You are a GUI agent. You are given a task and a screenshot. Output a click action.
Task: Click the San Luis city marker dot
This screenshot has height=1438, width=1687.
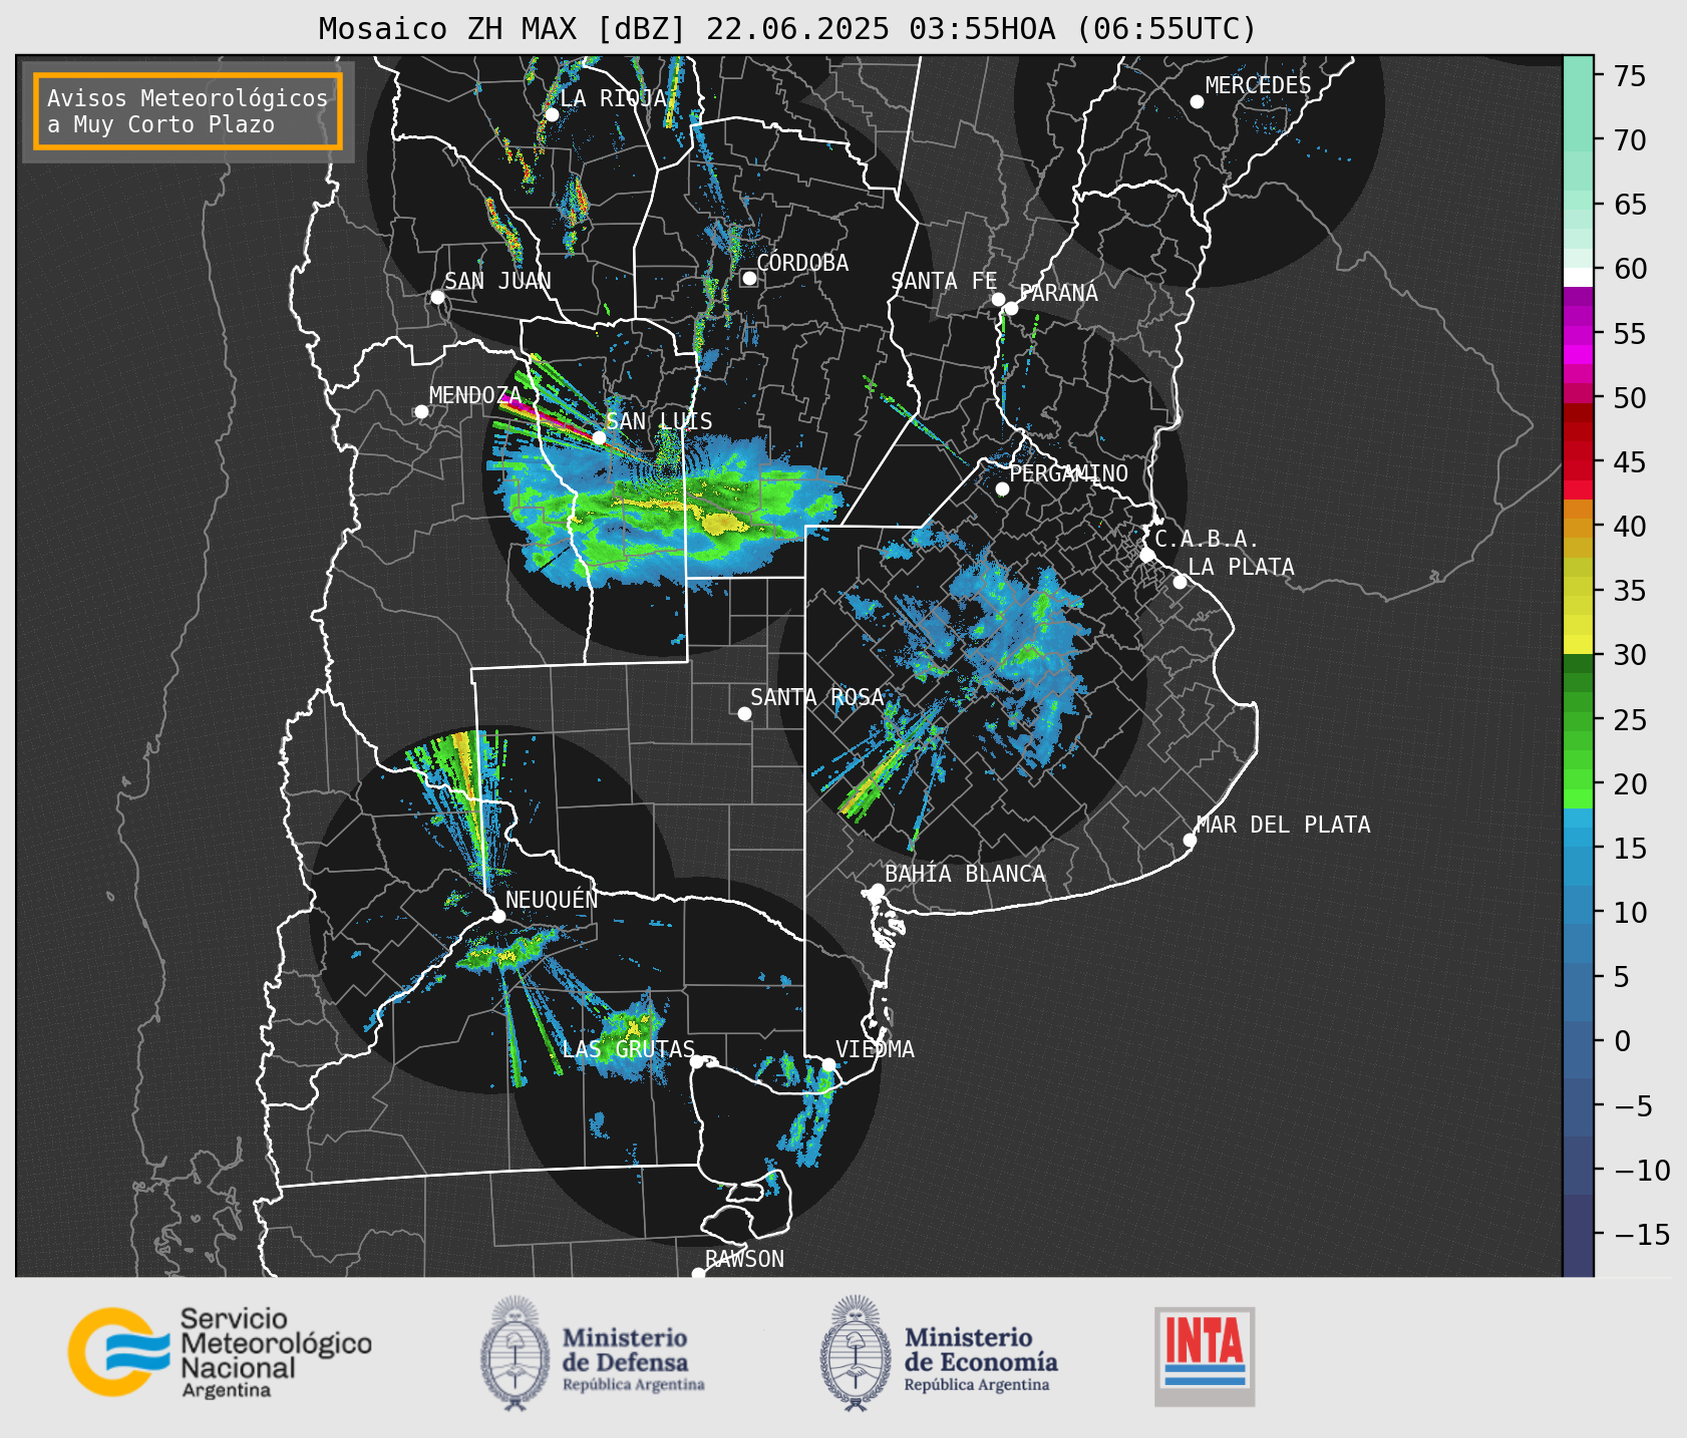click(599, 438)
